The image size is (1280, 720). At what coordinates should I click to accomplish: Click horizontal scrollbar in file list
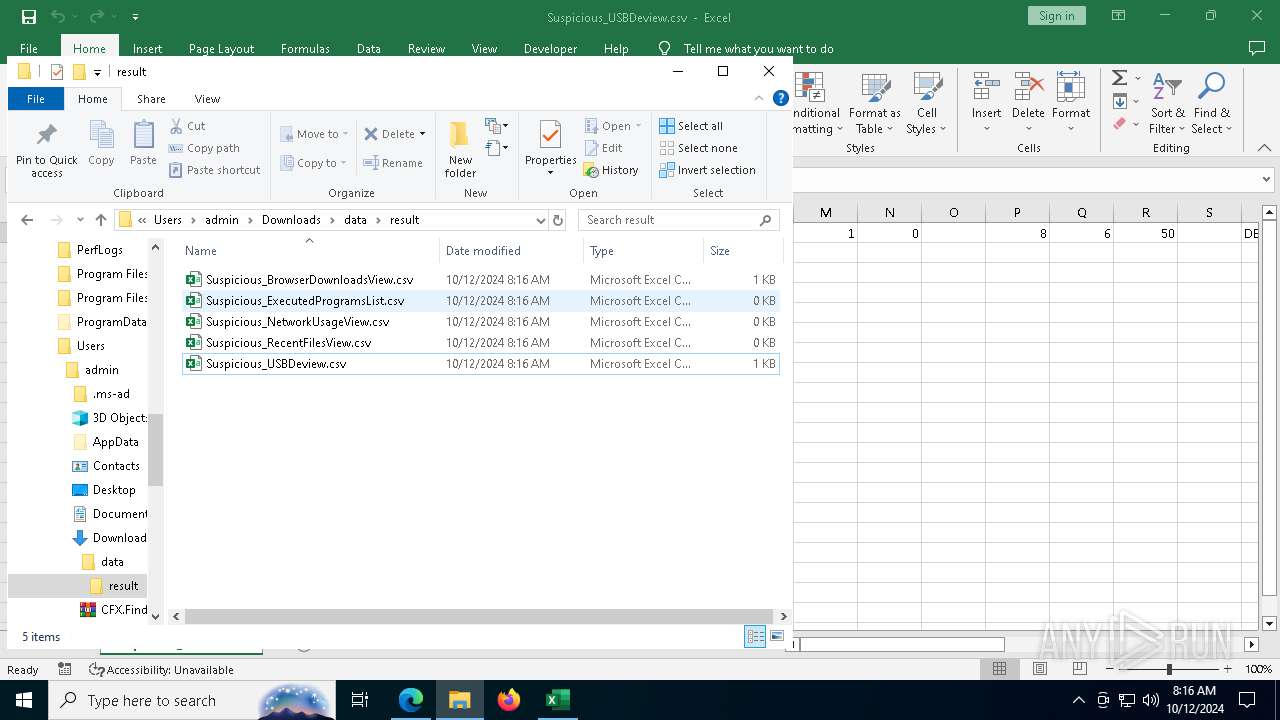(x=478, y=617)
